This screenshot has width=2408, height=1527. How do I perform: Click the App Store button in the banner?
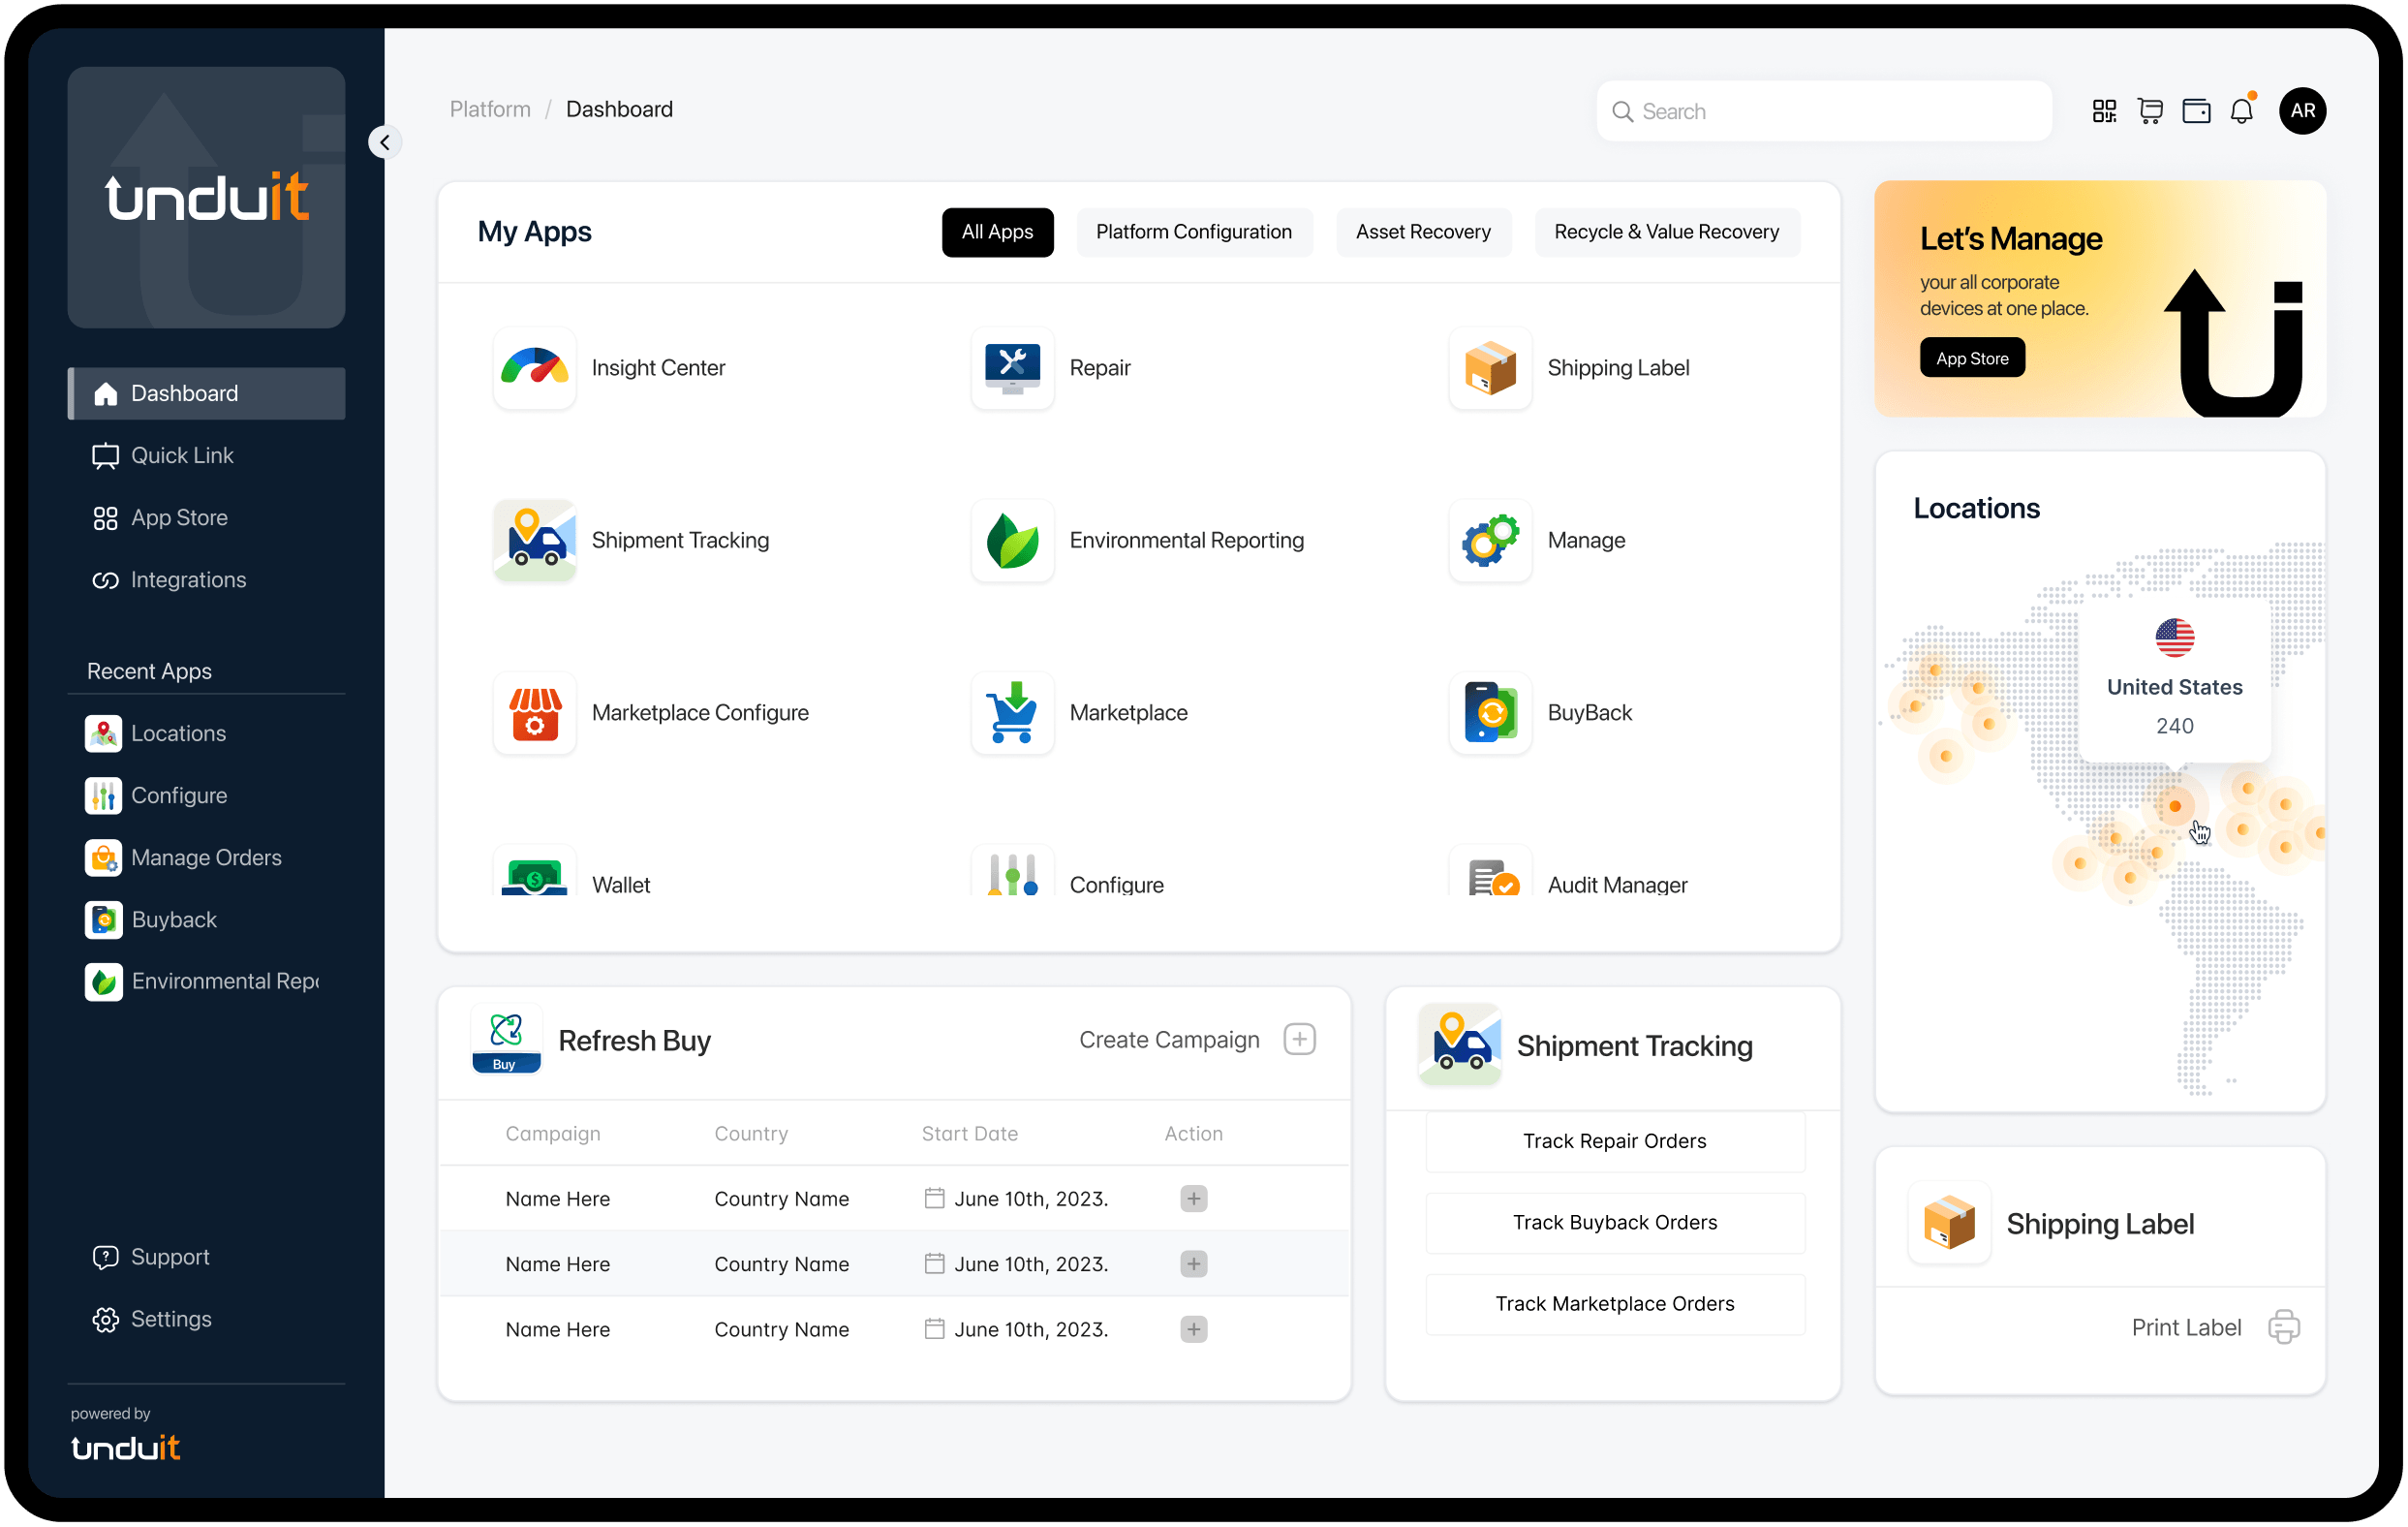[1971, 357]
